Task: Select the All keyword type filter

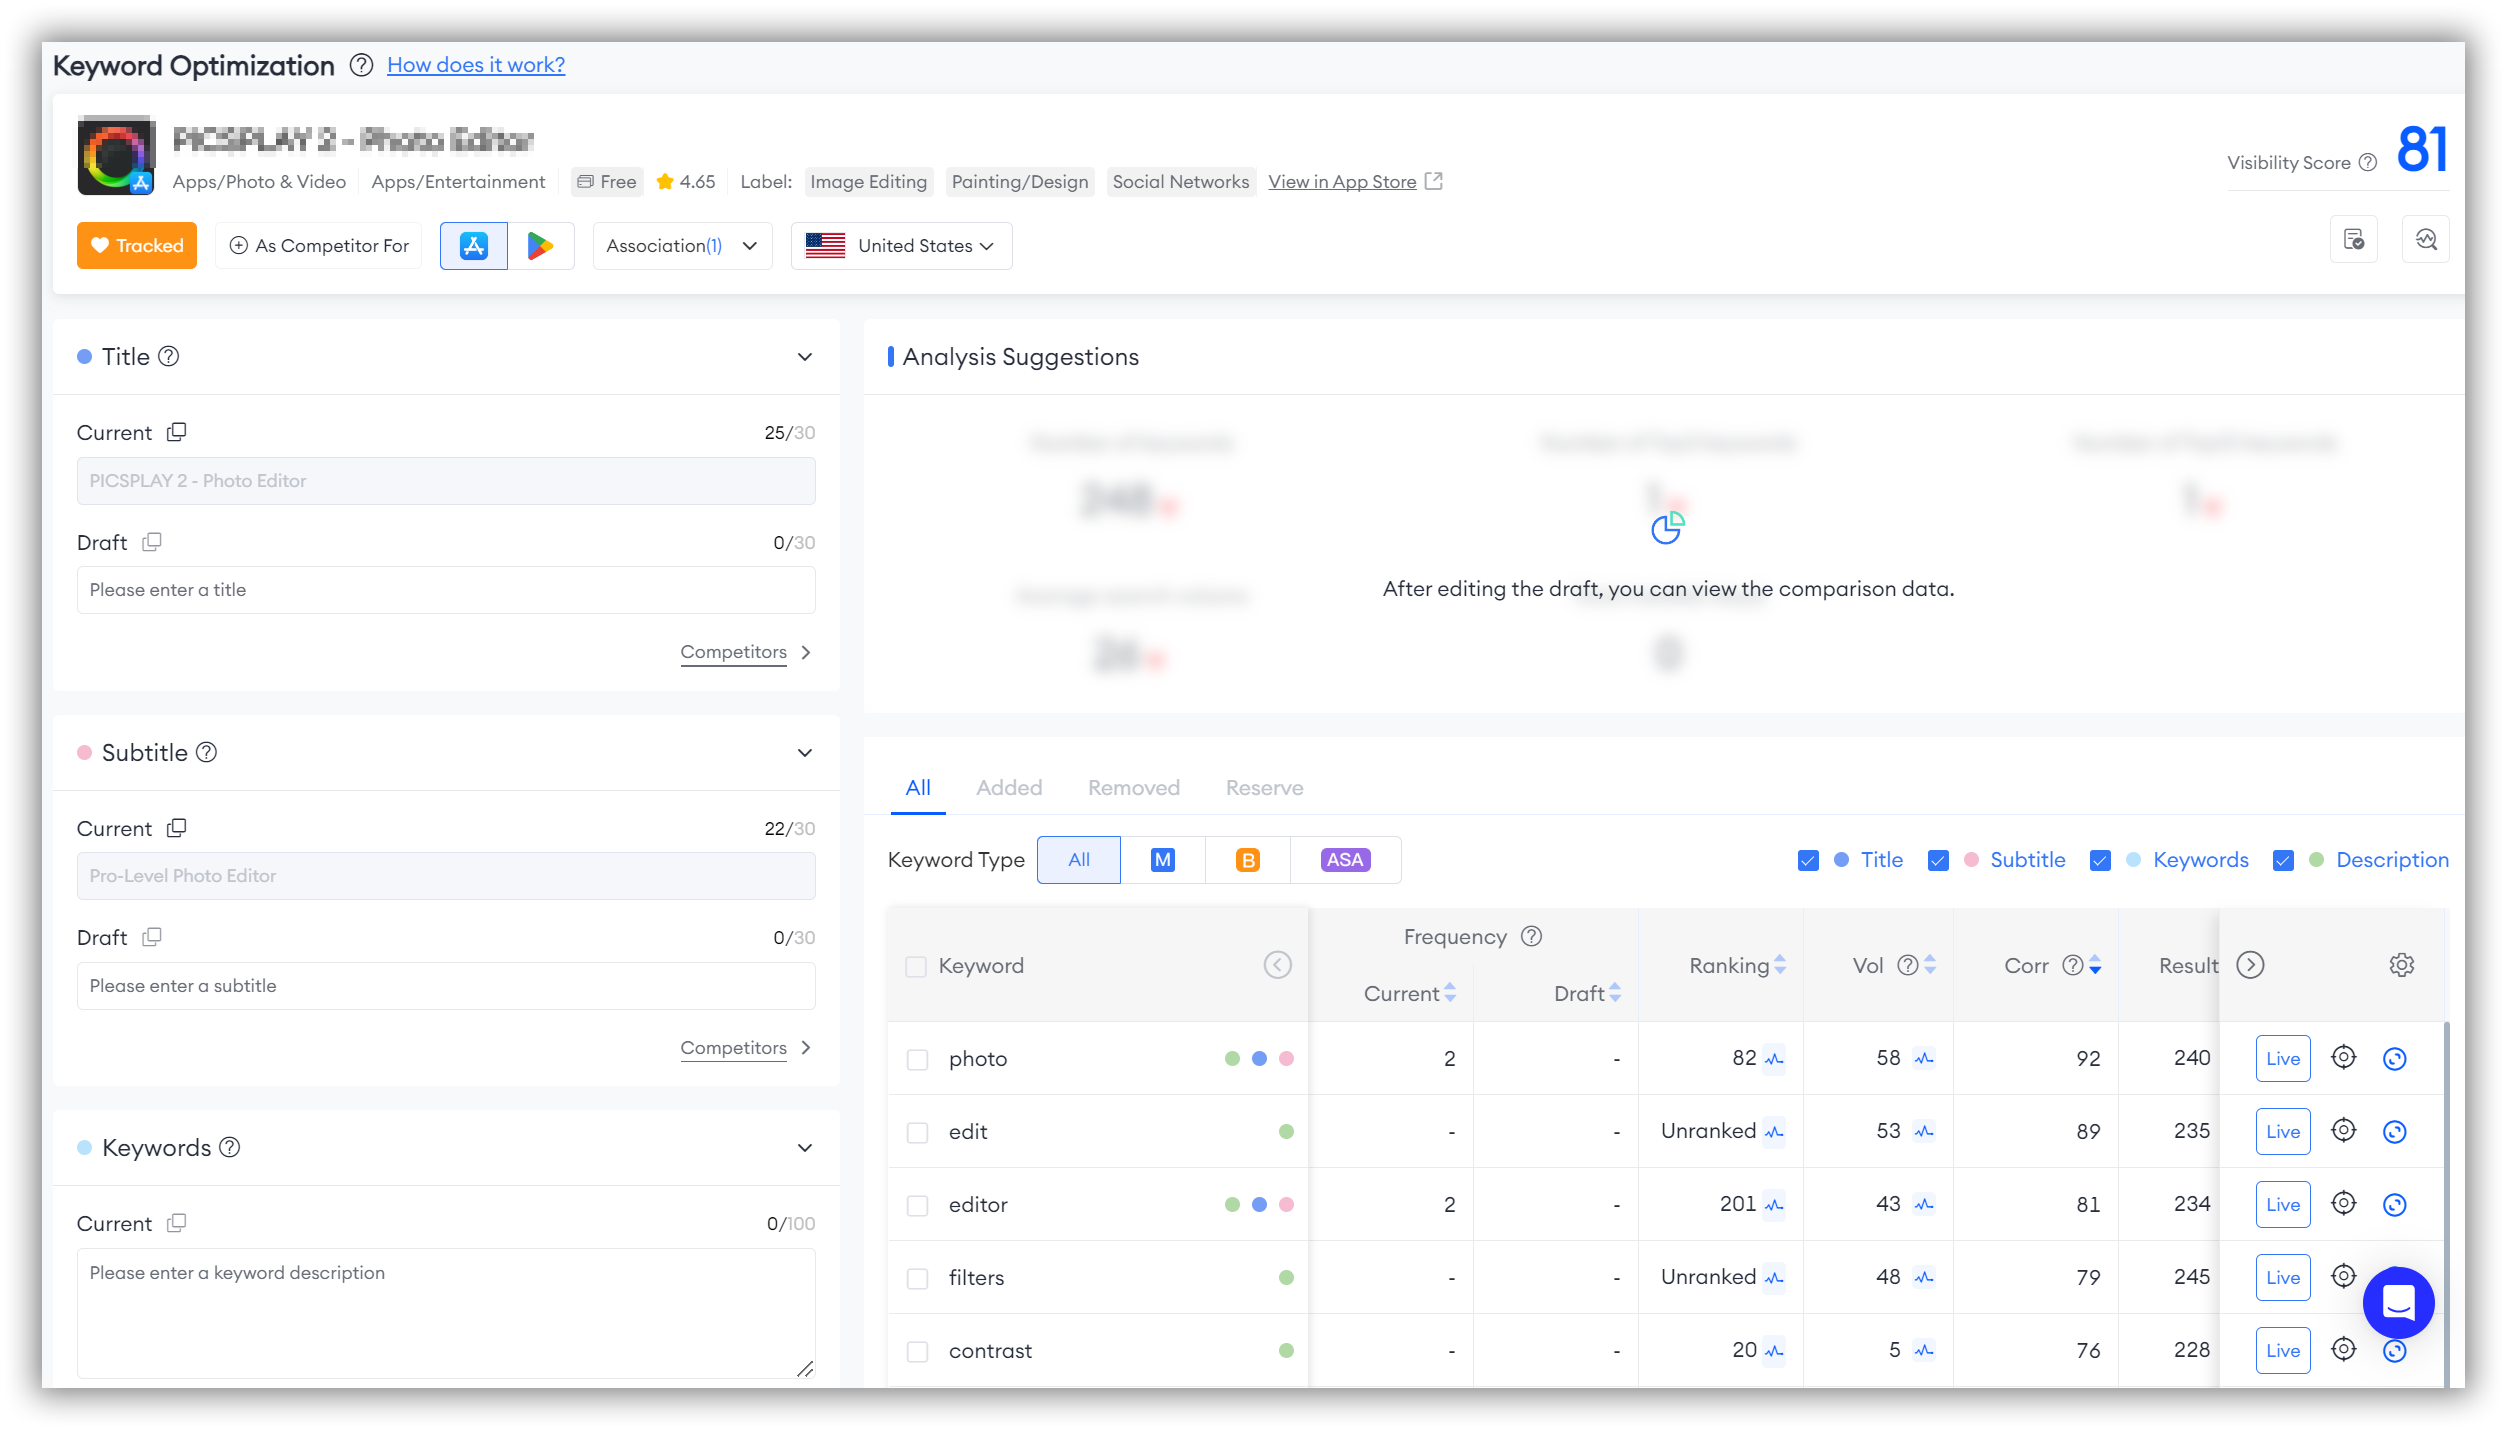Action: click(x=1079, y=860)
